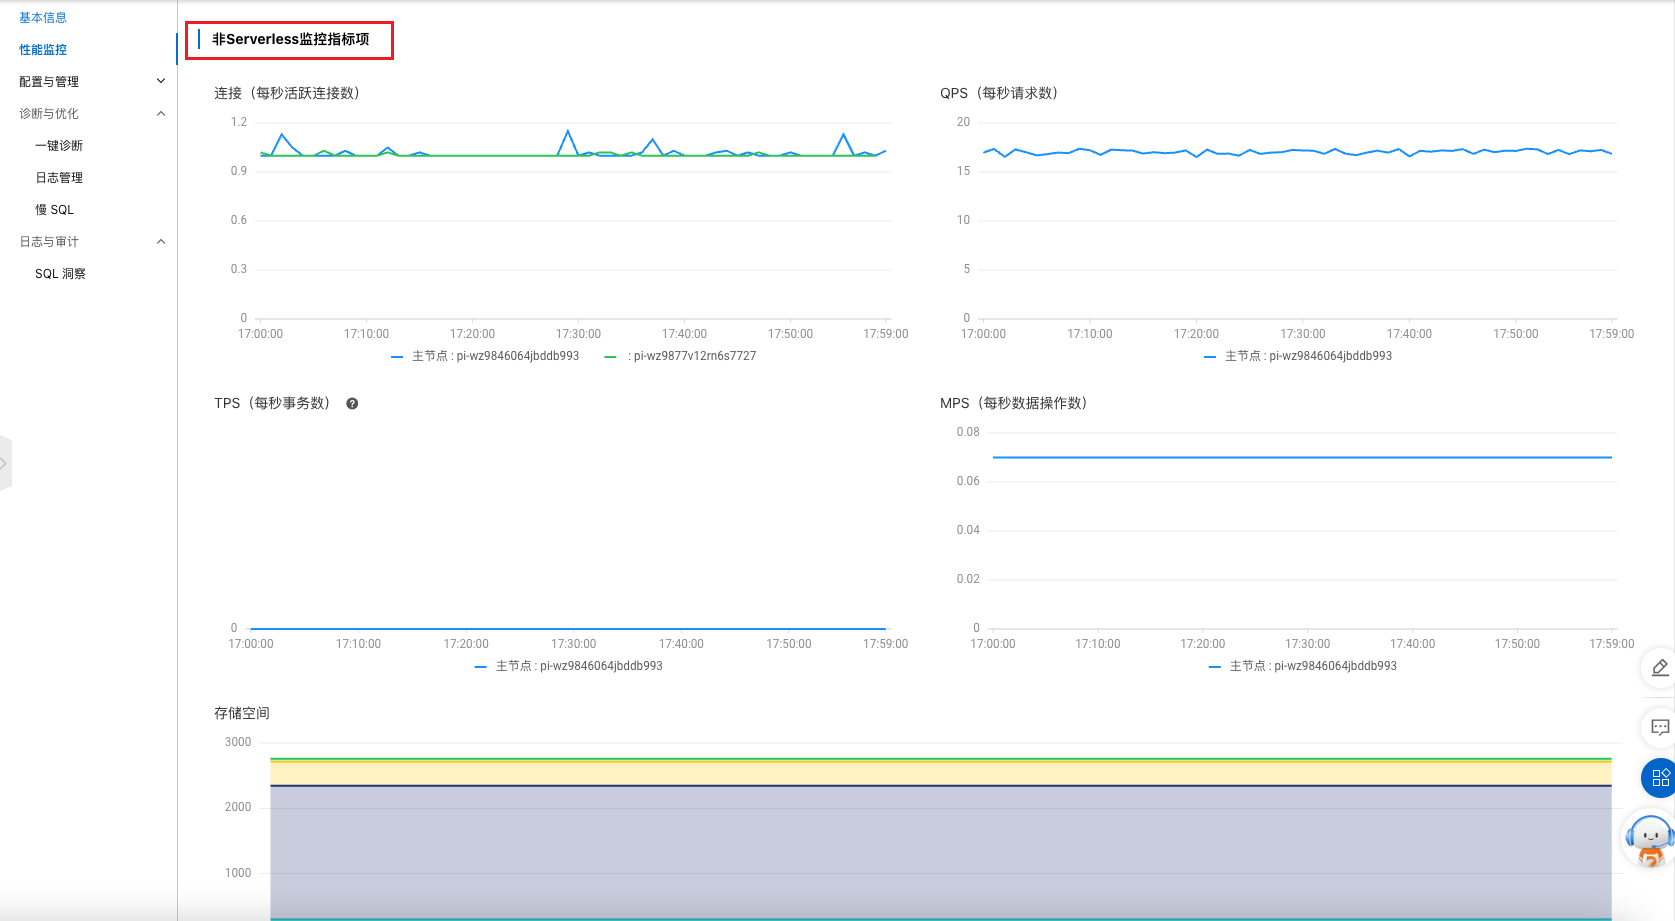Click the TPS（每秒事务数）chart title

click(272, 403)
